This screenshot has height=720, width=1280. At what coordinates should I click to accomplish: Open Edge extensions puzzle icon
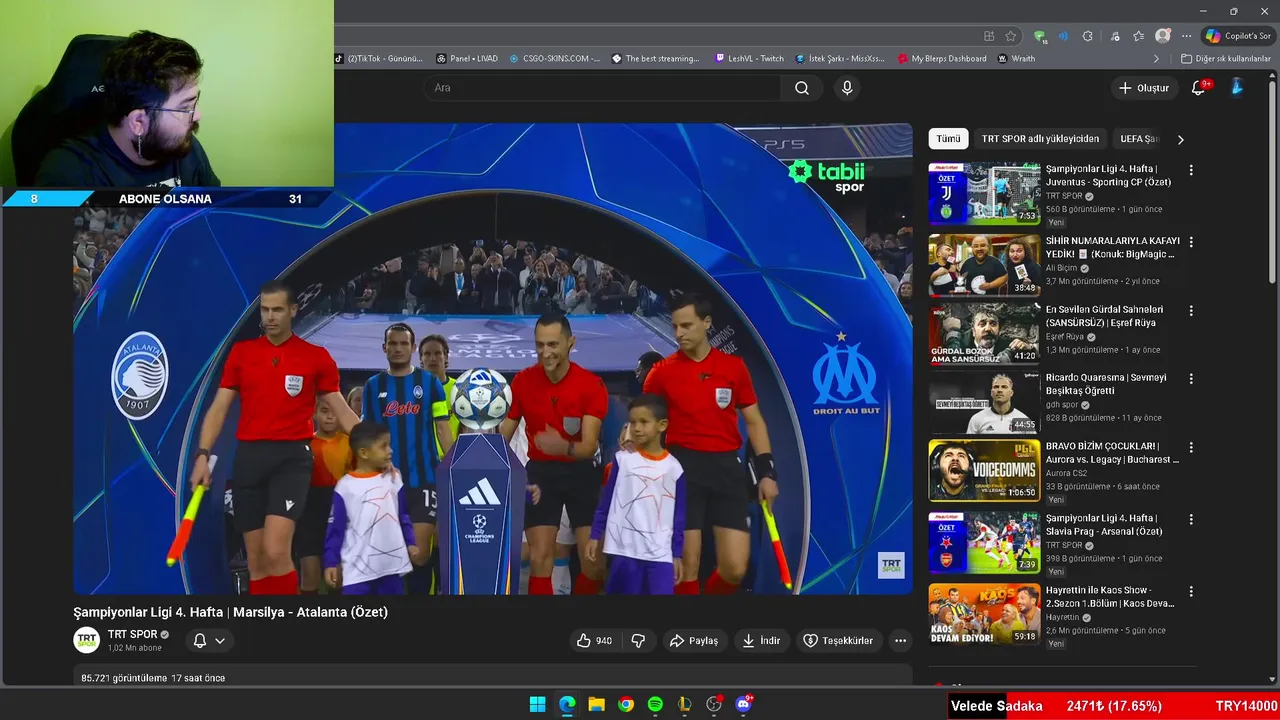coord(1087,36)
